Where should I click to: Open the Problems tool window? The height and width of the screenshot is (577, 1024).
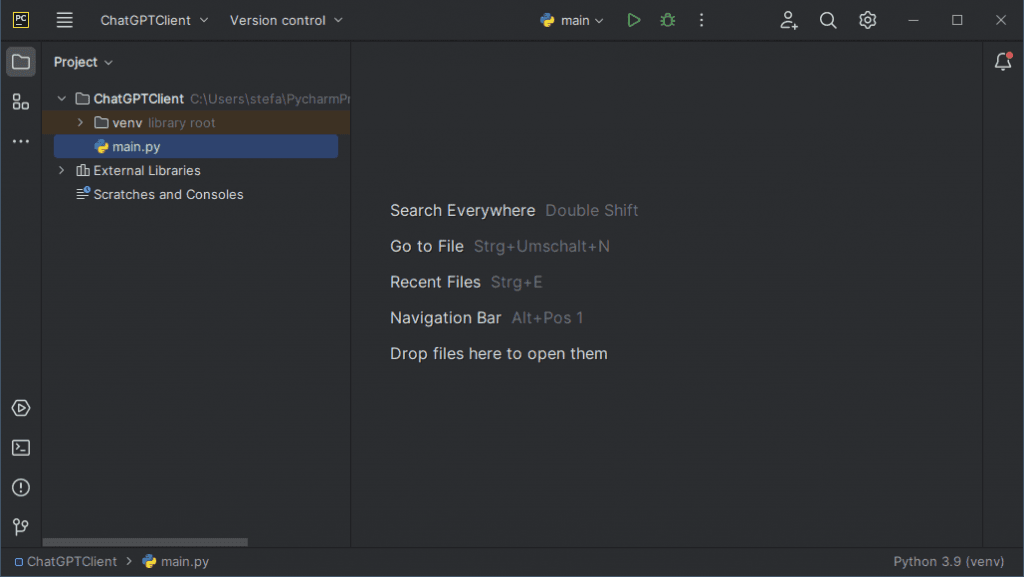pyautogui.click(x=21, y=487)
